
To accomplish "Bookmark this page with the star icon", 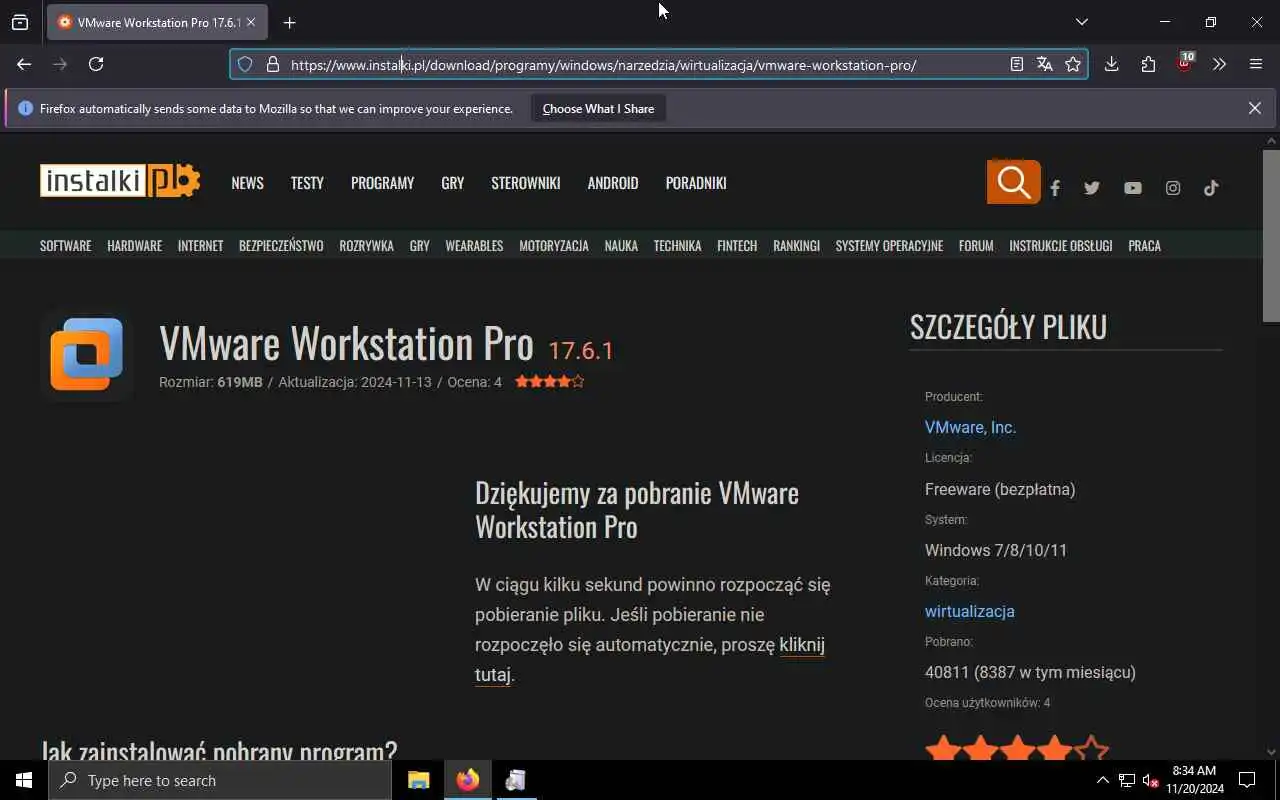I will click(x=1073, y=65).
